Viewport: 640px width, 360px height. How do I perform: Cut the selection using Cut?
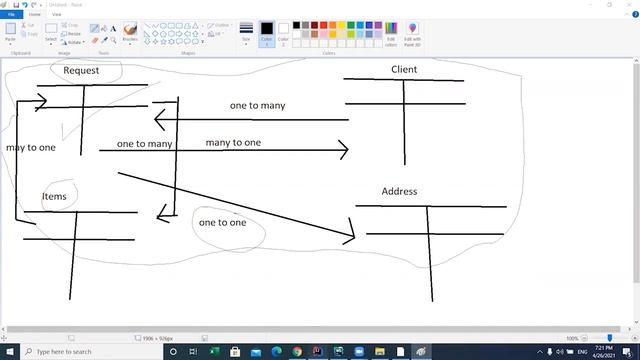(29, 25)
